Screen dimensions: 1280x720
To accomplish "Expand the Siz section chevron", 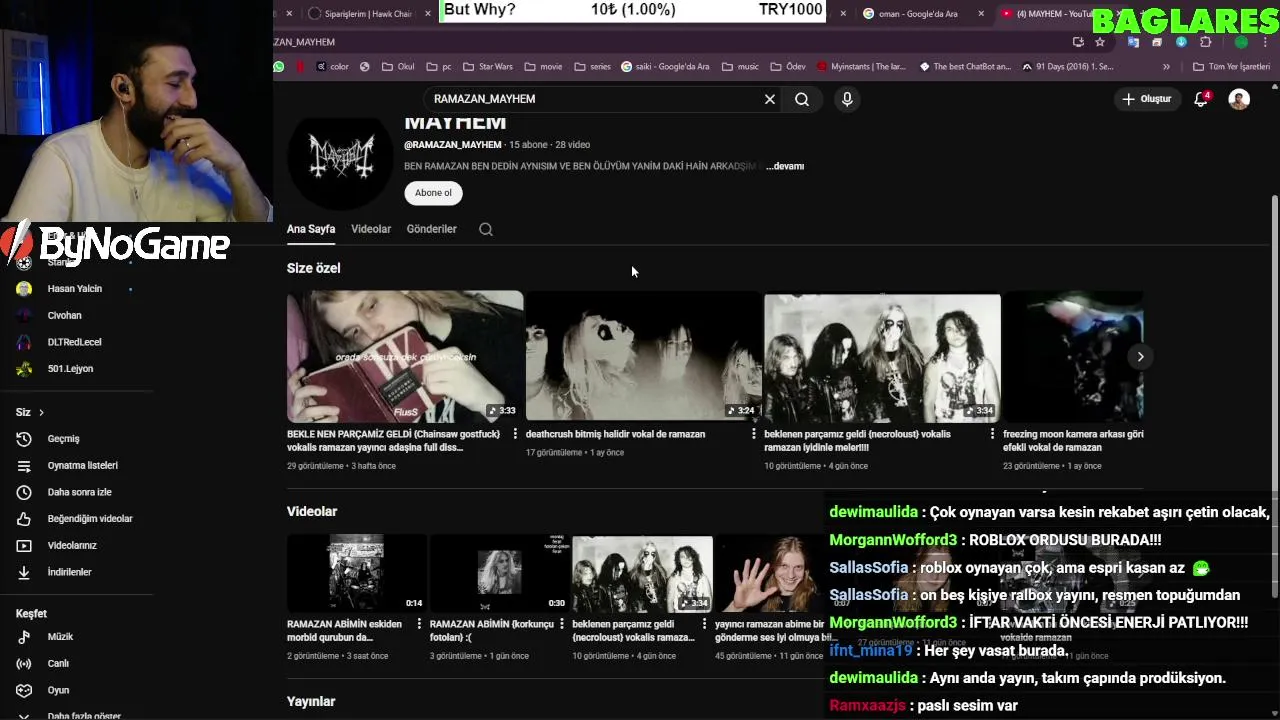I will point(41,412).
